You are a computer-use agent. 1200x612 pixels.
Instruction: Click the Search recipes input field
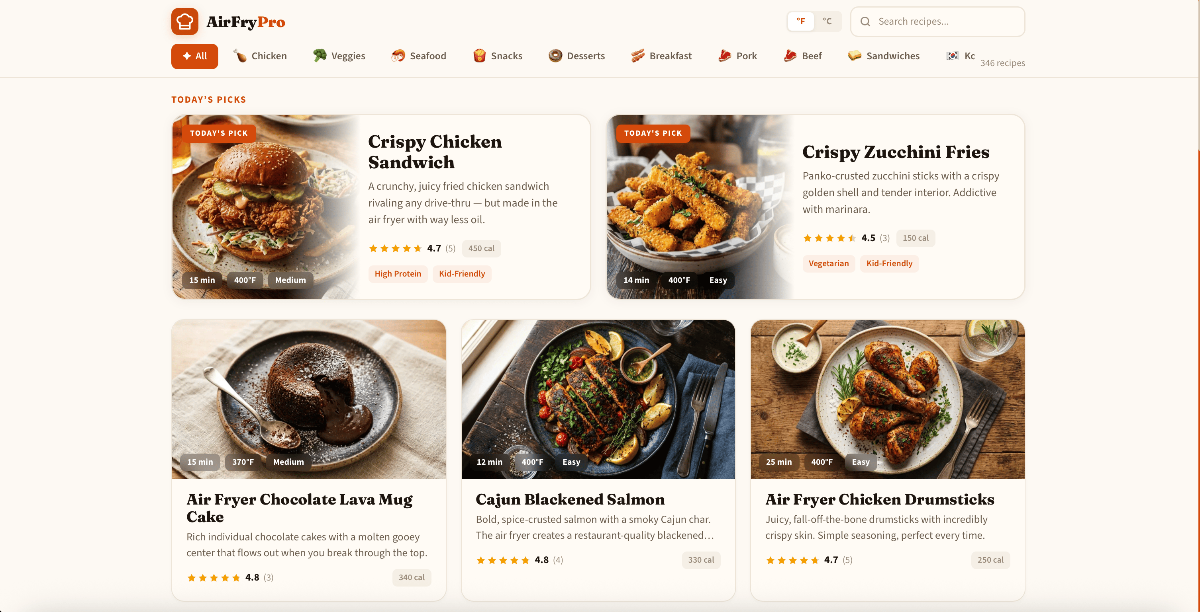coord(937,21)
